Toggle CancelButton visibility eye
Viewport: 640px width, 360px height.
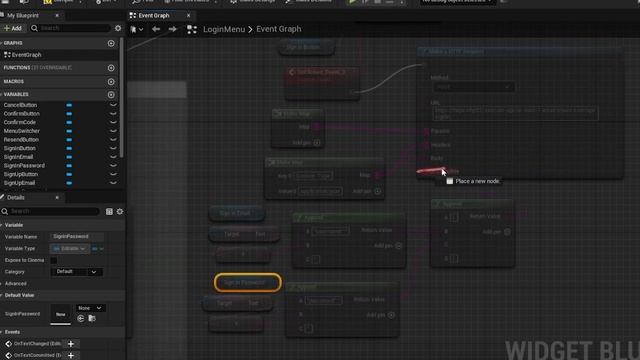pos(113,105)
